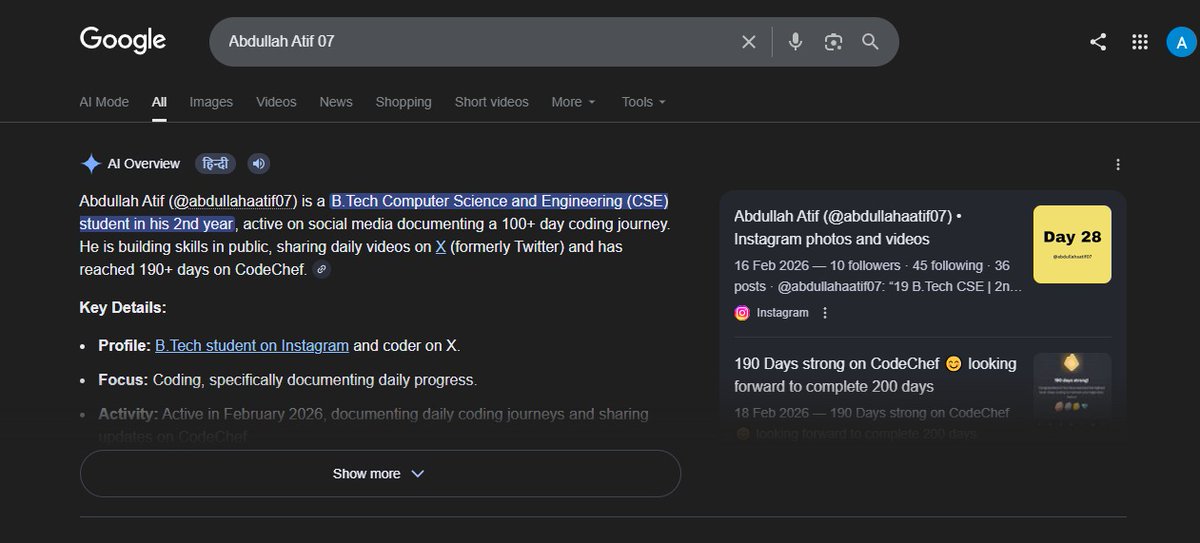Image resolution: width=1200 pixels, height=543 pixels.
Task: Go to the News tab
Action: pos(336,102)
